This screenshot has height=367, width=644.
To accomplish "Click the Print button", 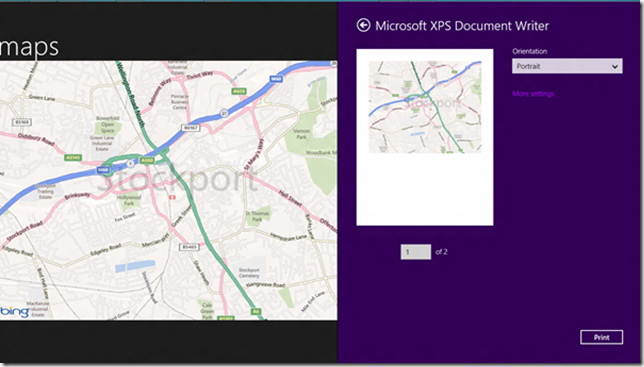I will coord(601,337).
